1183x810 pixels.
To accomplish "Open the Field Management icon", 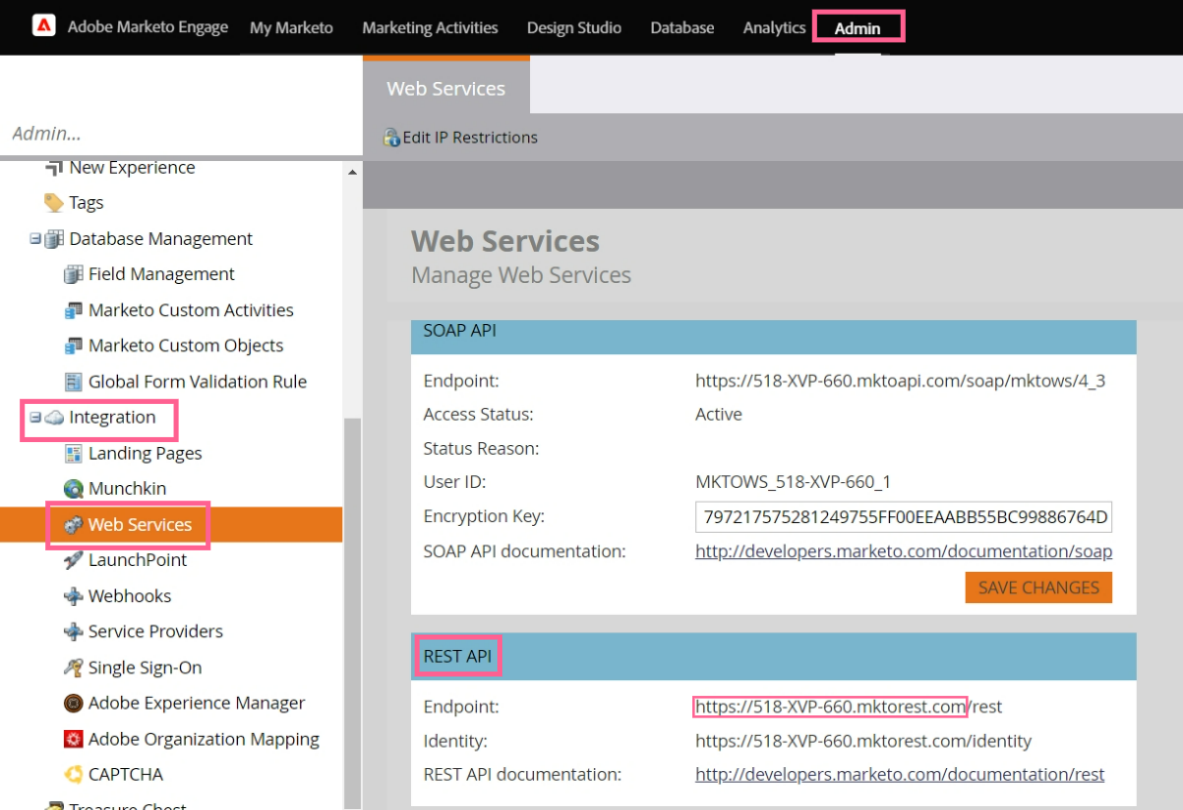I will click(x=73, y=275).
